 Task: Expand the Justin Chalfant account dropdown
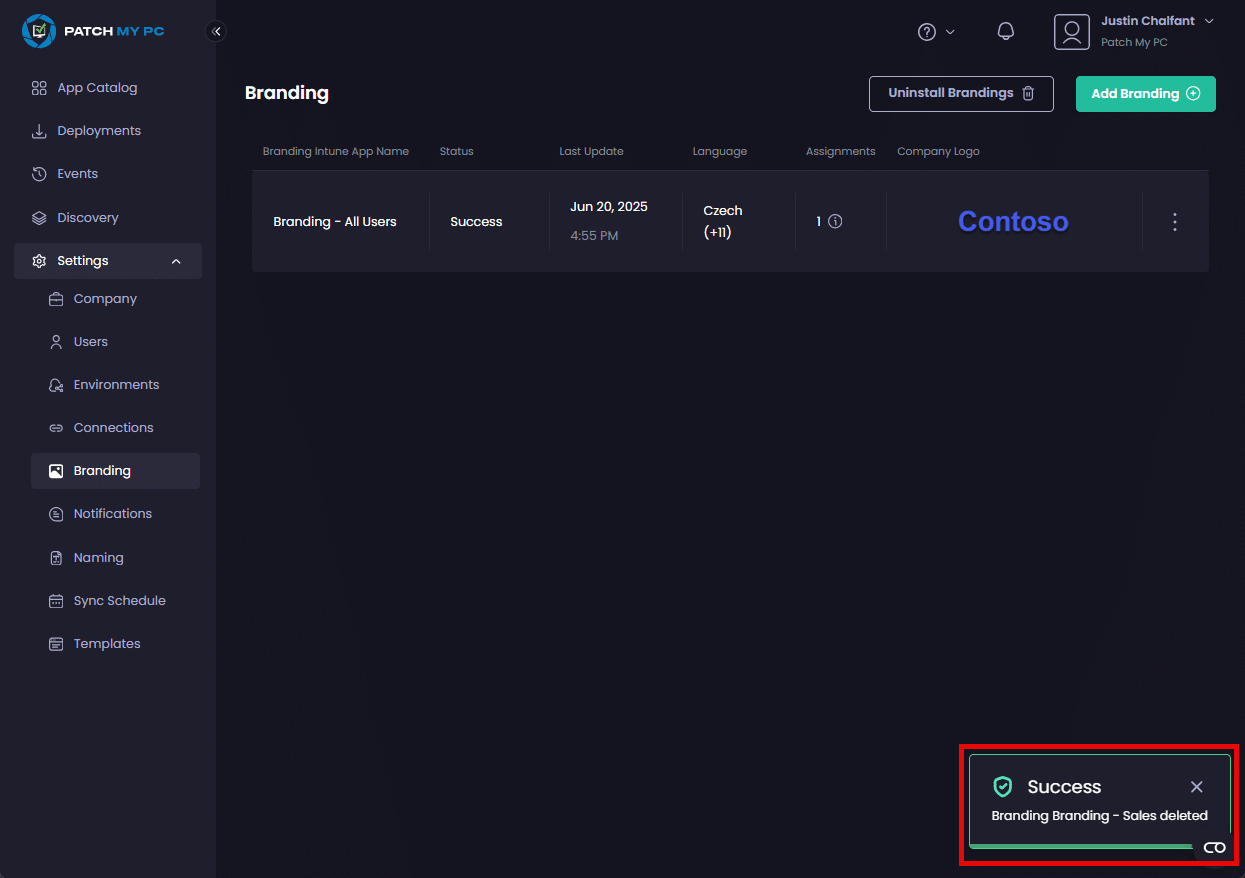point(1209,21)
